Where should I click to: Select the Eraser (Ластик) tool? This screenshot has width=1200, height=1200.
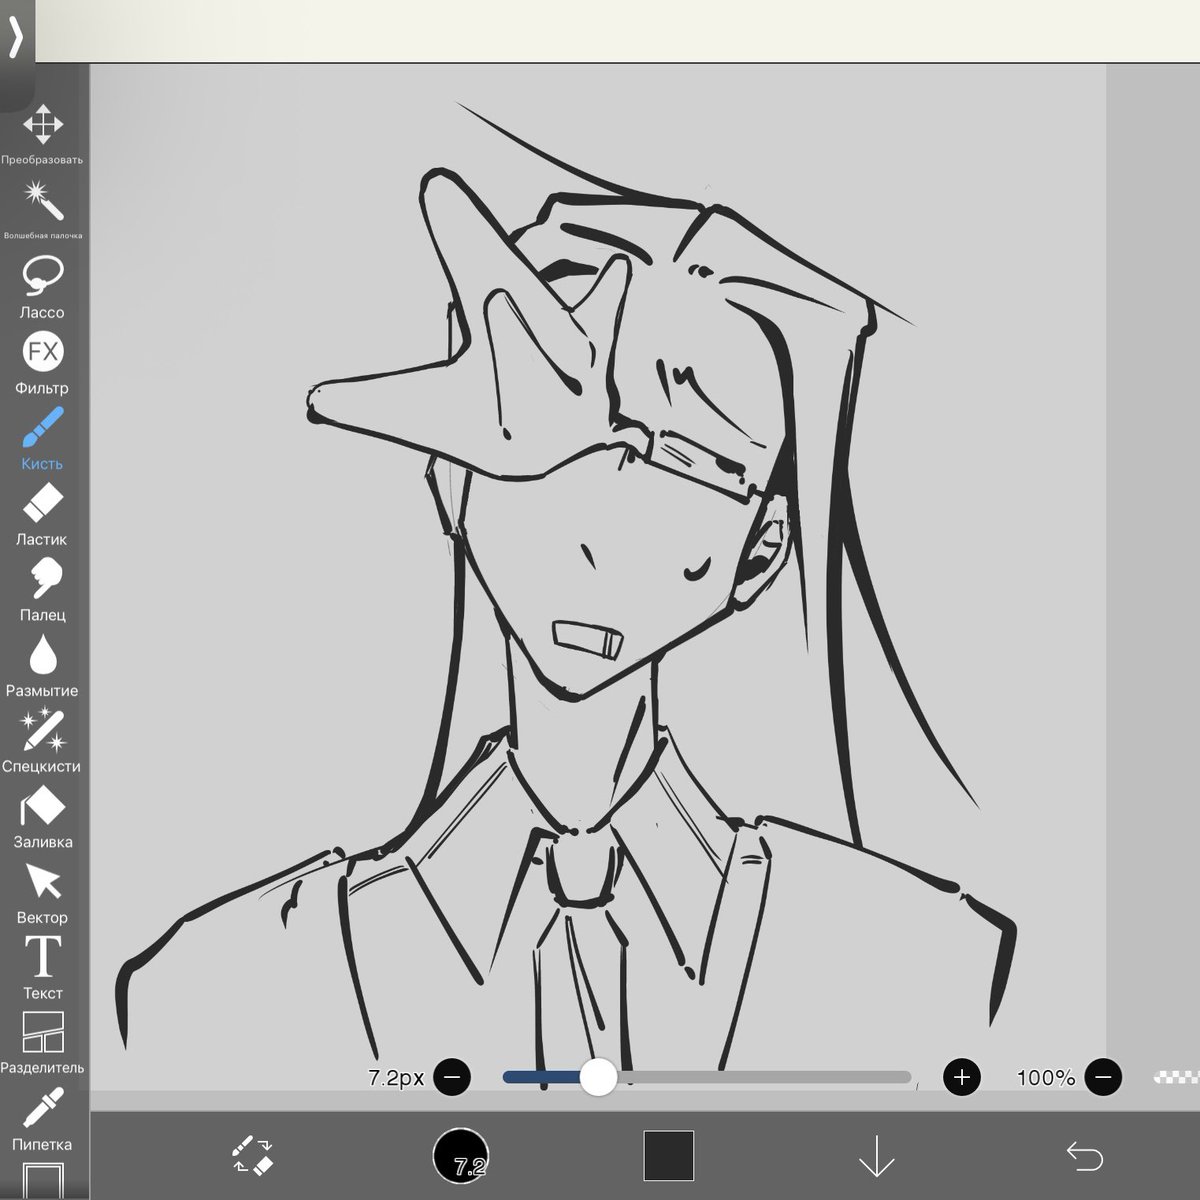coord(42,515)
